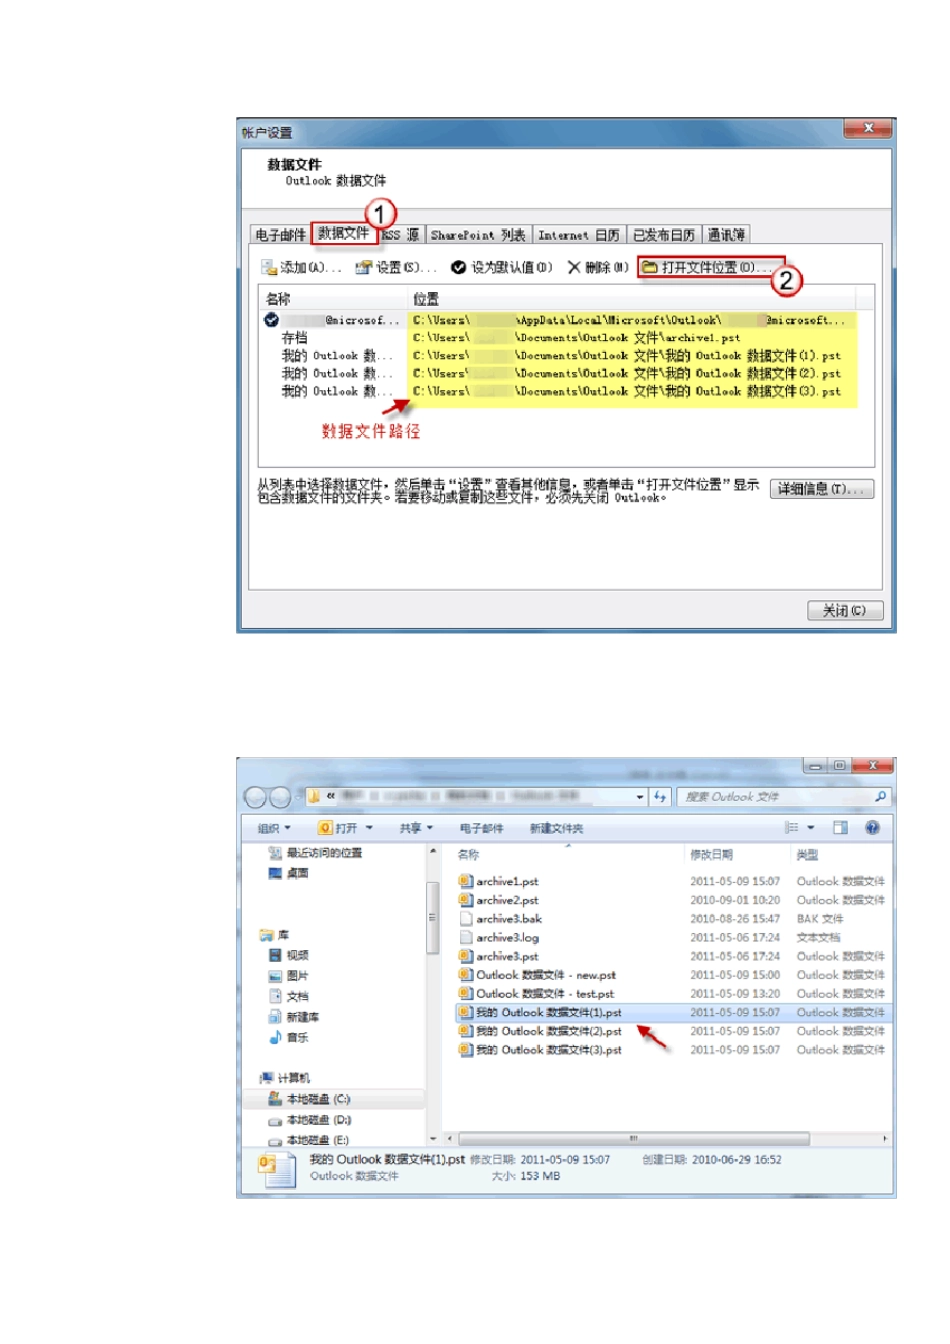Click the 详细信息(T)... button

tap(822, 489)
